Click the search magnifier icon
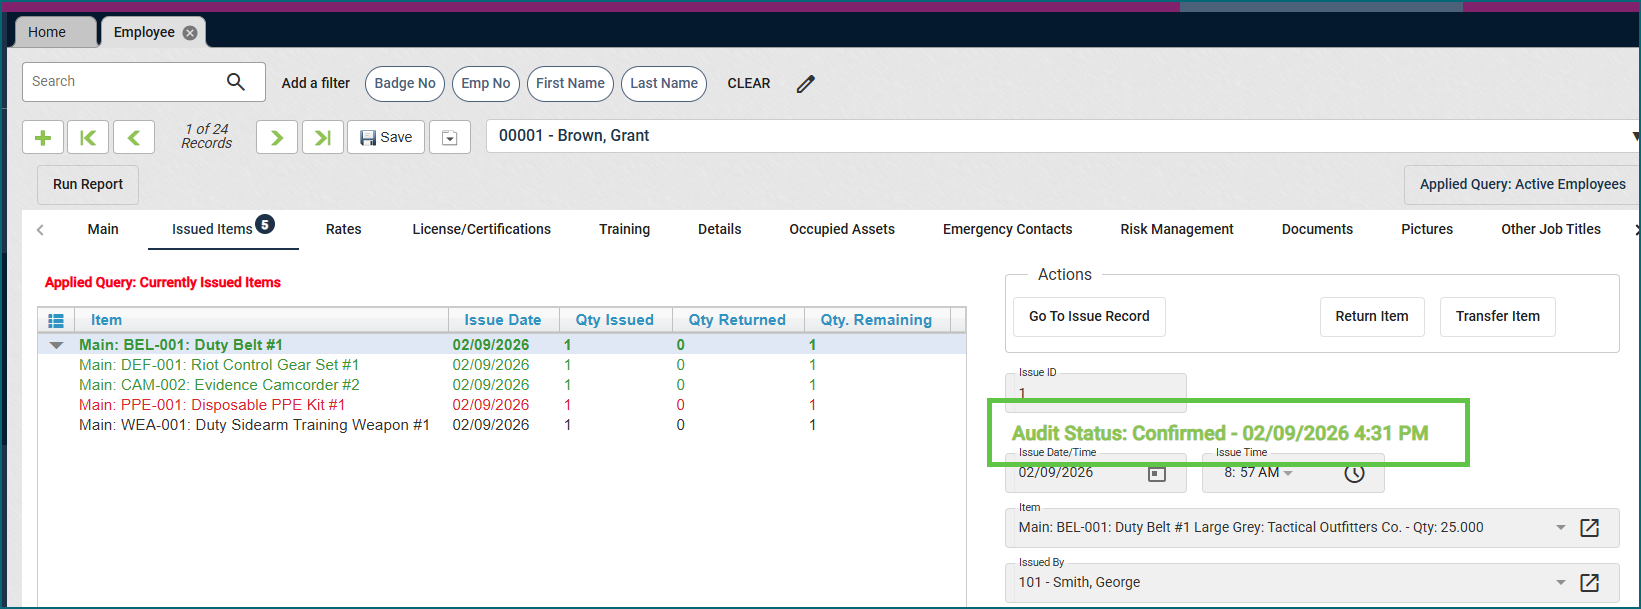Image resolution: width=1641 pixels, height=609 pixels. click(236, 82)
